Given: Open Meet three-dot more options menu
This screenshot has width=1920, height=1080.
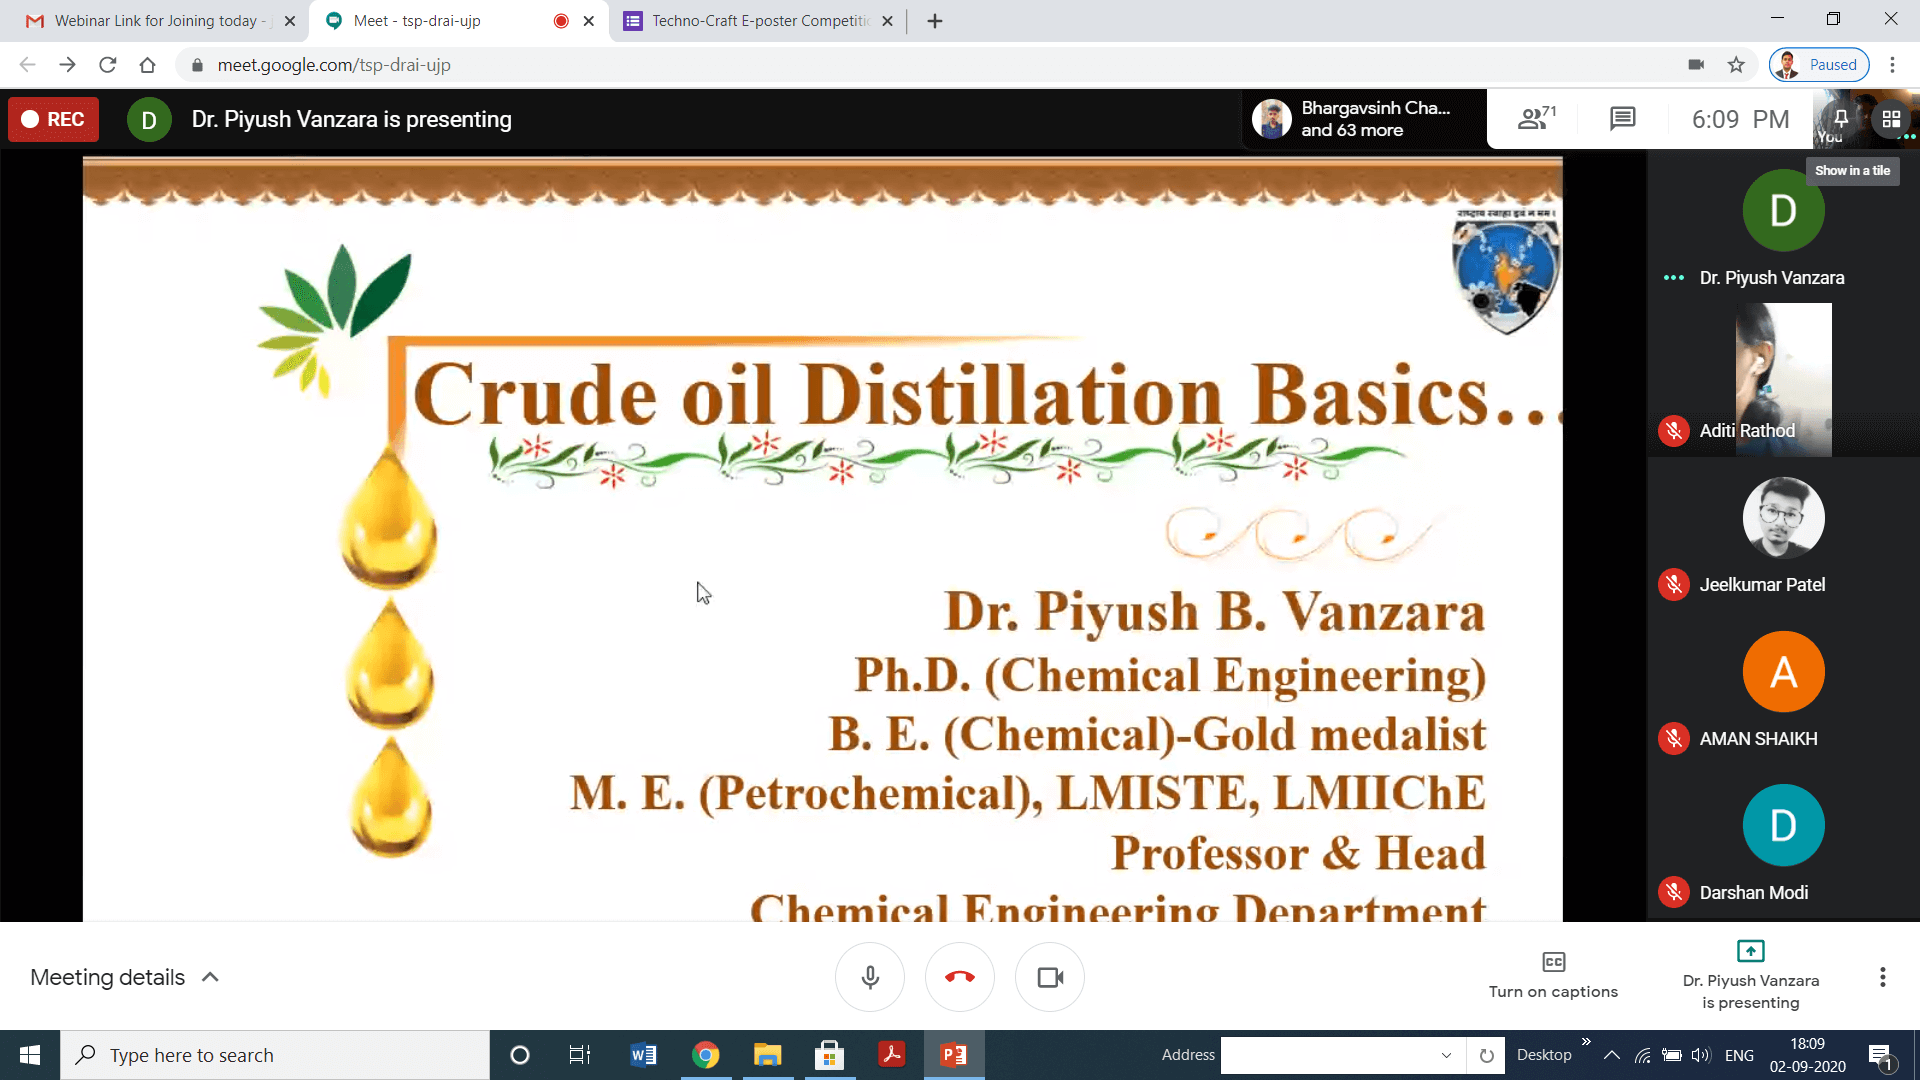Looking at the screenshot, I should [1882, 977].
